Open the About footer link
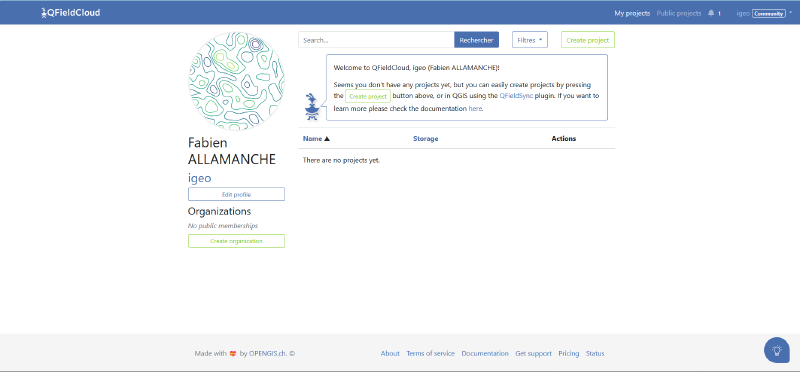800x372 pixels. point(390,353)
